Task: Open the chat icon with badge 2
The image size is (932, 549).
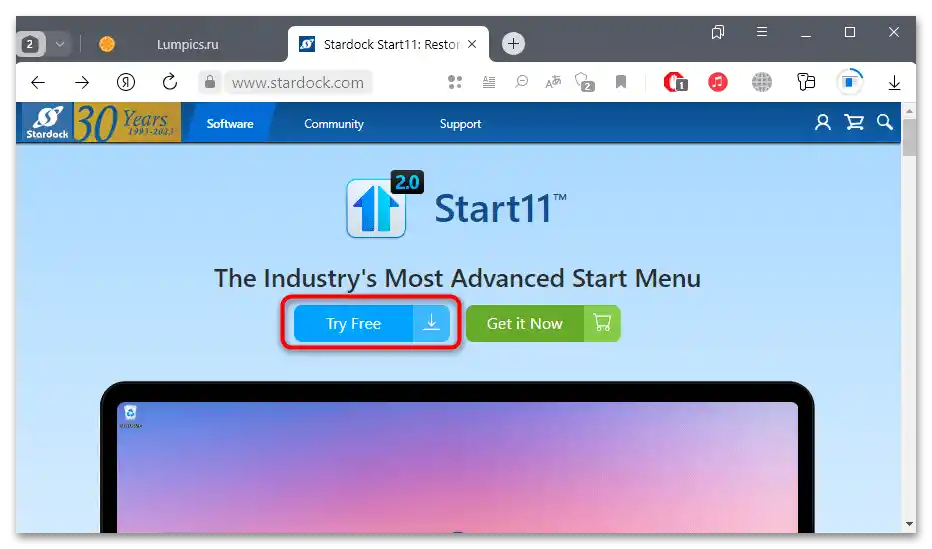Action: pos(585,83)
